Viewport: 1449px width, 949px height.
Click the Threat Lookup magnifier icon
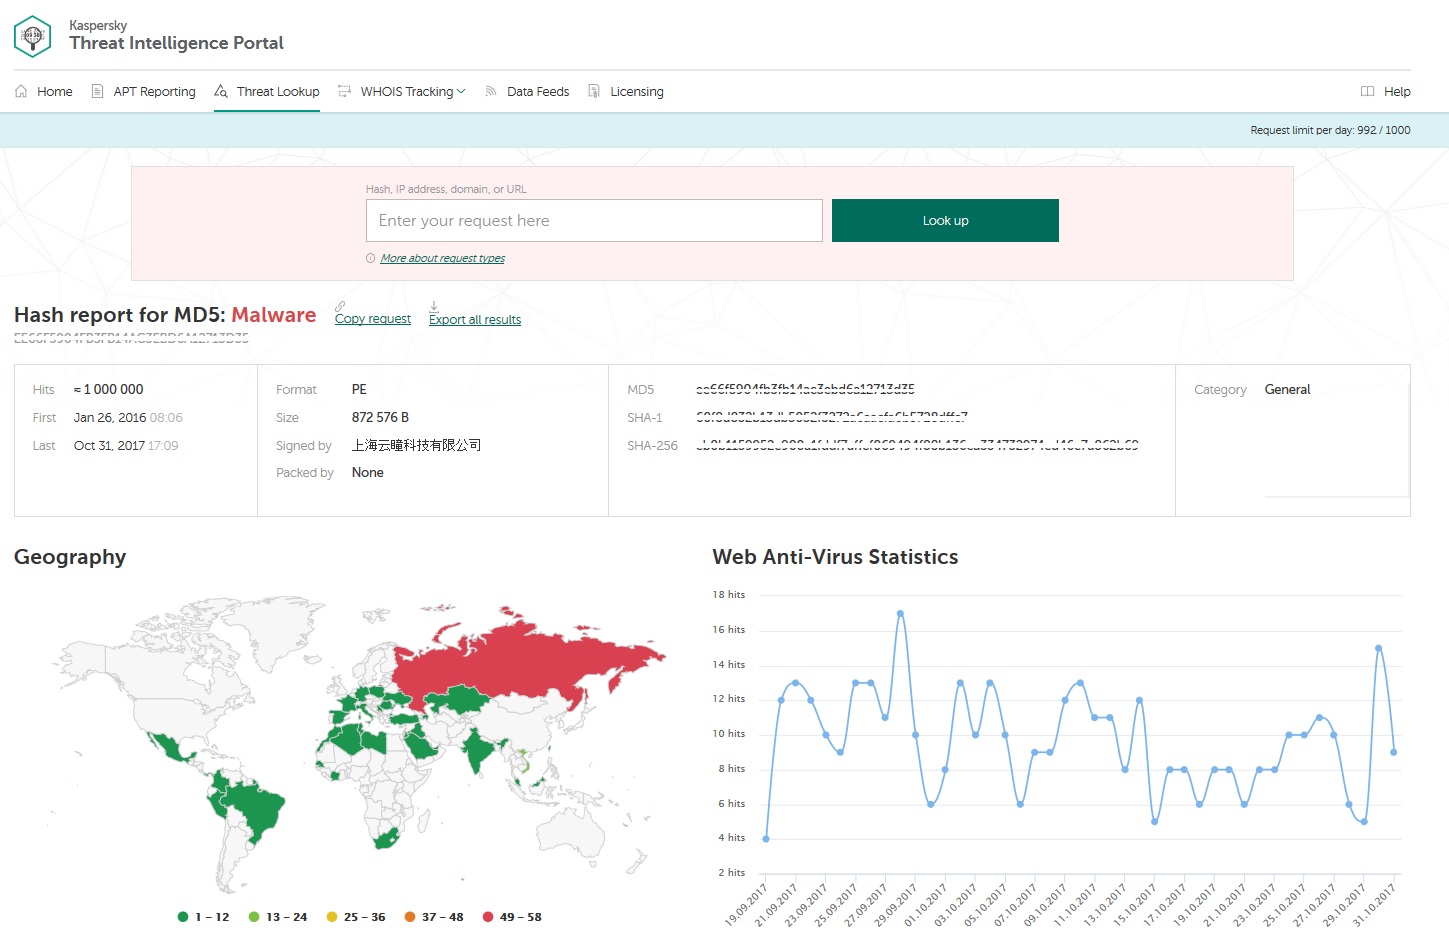(x=221, y=91)
